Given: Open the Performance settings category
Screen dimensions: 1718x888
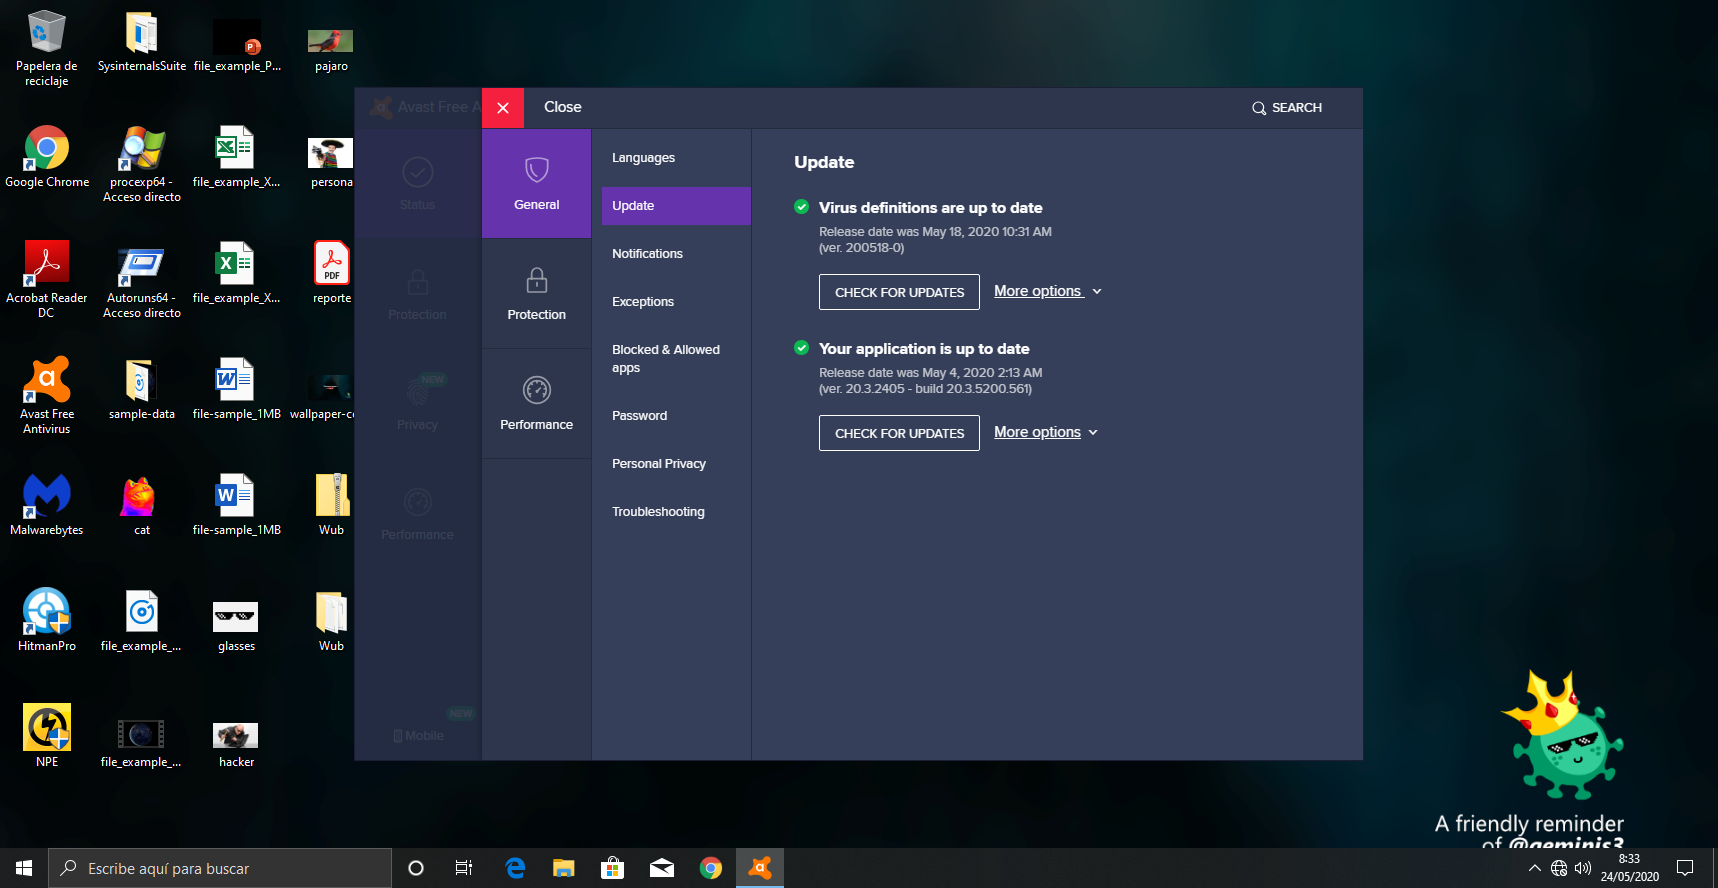Looking at the screenshot, I should [536, 404].
